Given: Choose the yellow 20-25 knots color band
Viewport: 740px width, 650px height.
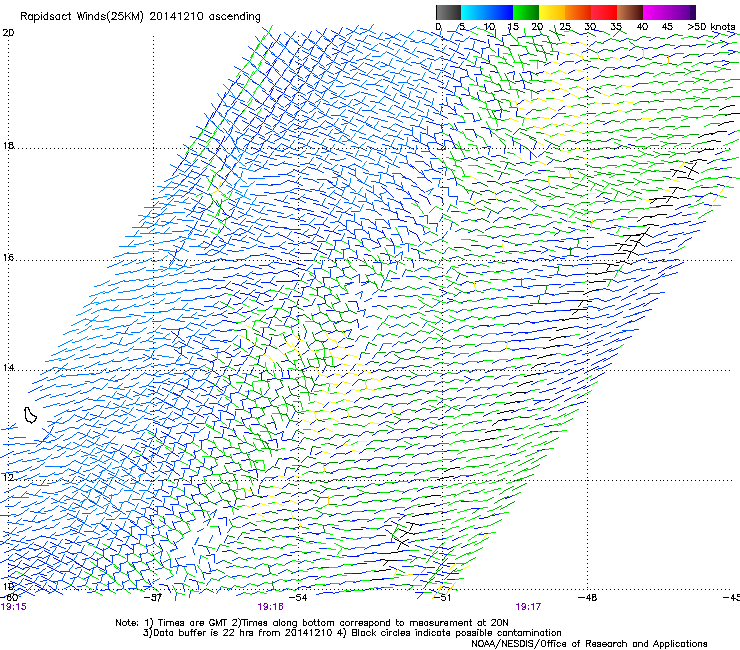Looking at the screenshot, I should [x=552, y=12].
